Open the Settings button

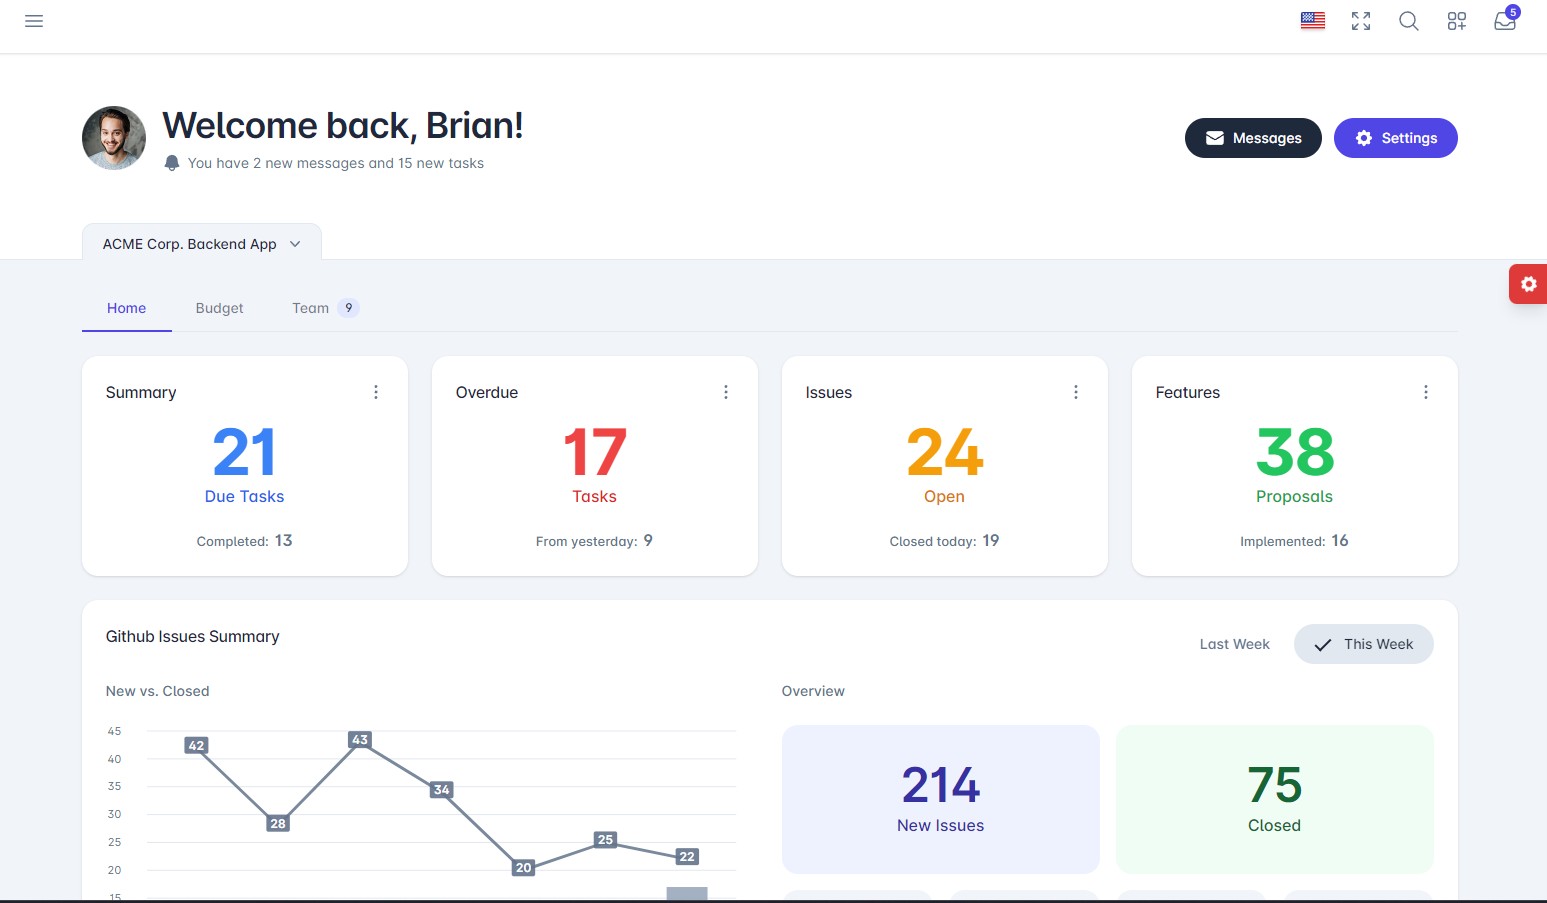[x=1396, y=138]
